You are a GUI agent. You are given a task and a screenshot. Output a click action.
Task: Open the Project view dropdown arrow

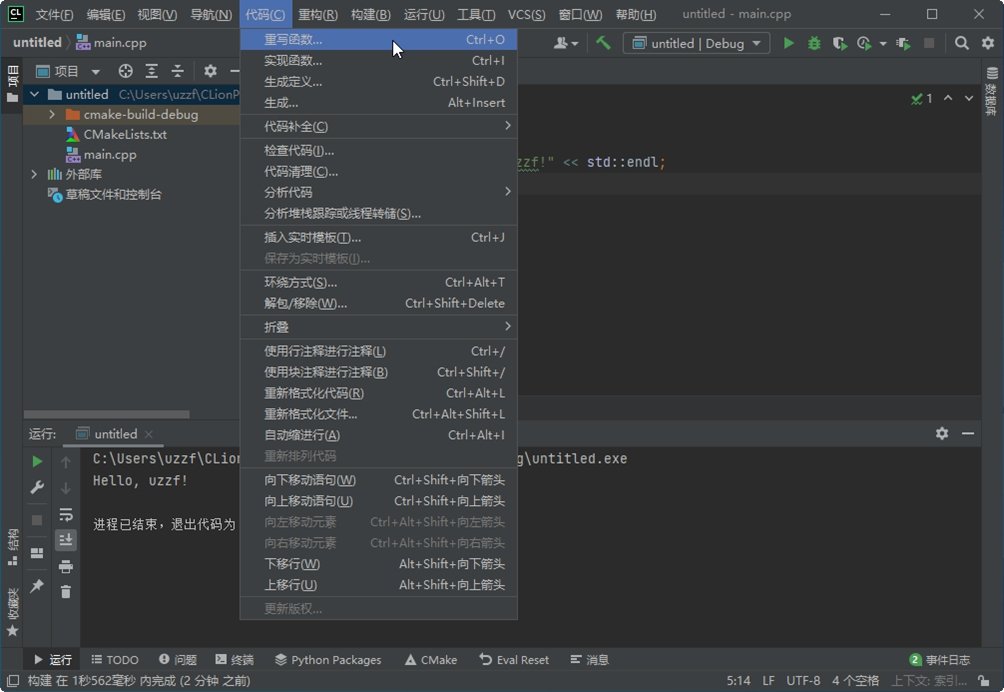click(x=95, y=72)
